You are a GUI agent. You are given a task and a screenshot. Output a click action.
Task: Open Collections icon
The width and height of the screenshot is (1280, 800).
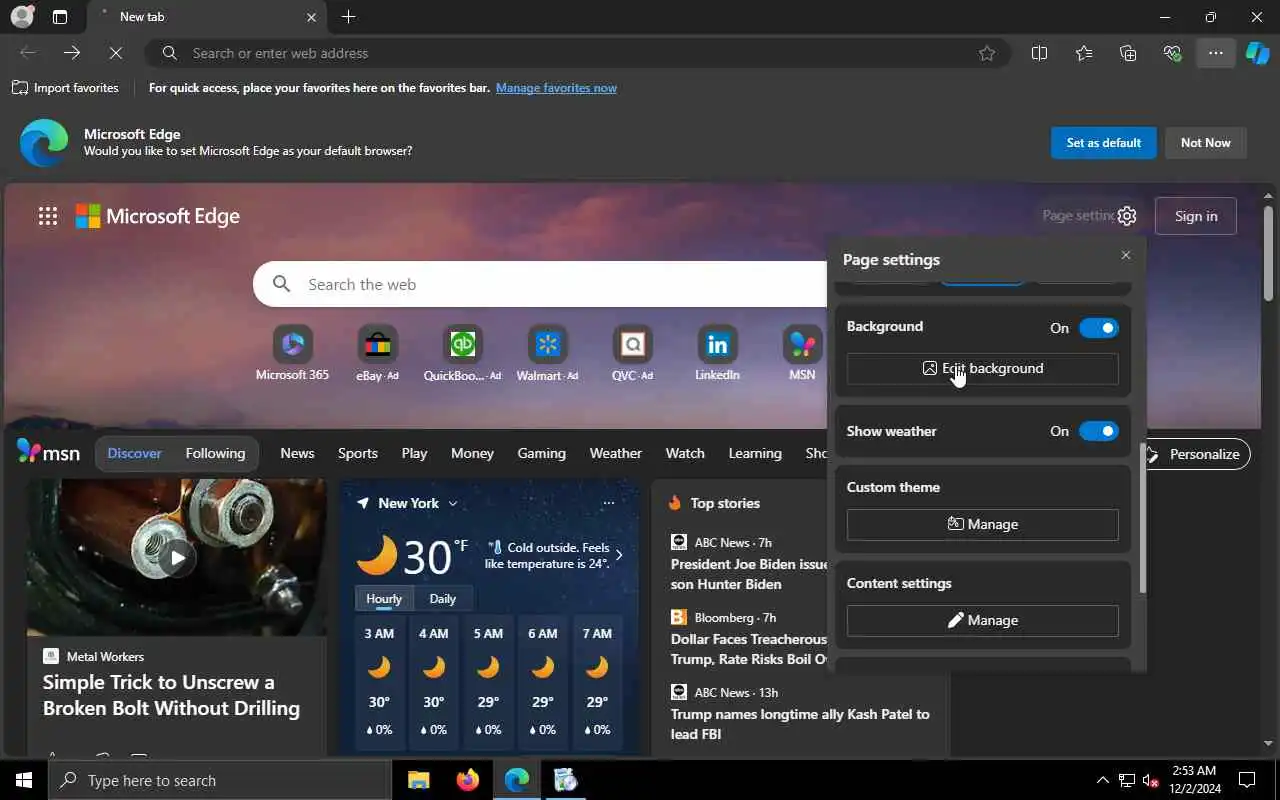point(1128,53)
